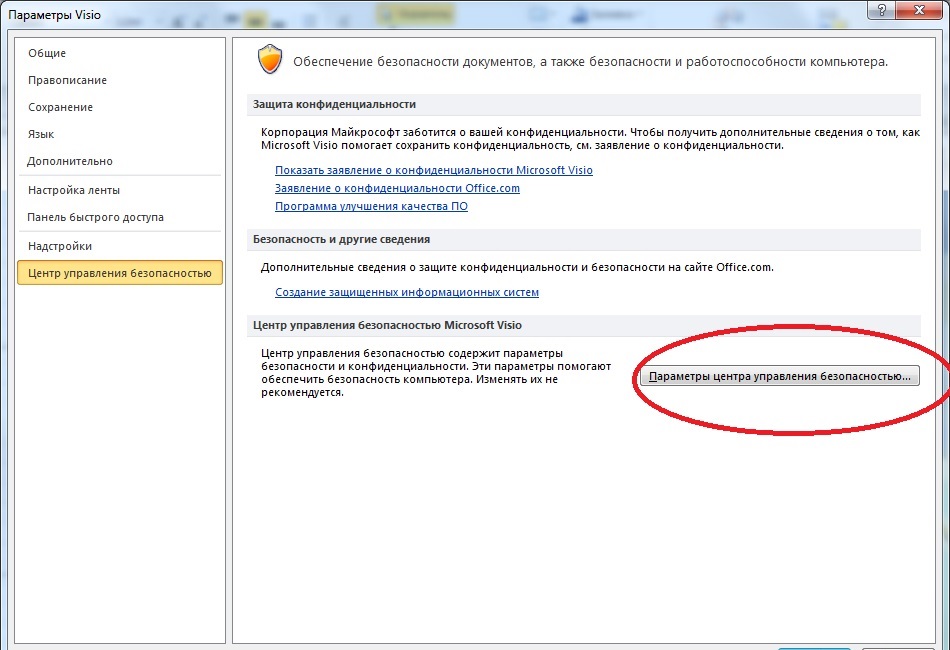
Task: Click the Безопасность и другие сведения header
Action: tap(340, 240)
